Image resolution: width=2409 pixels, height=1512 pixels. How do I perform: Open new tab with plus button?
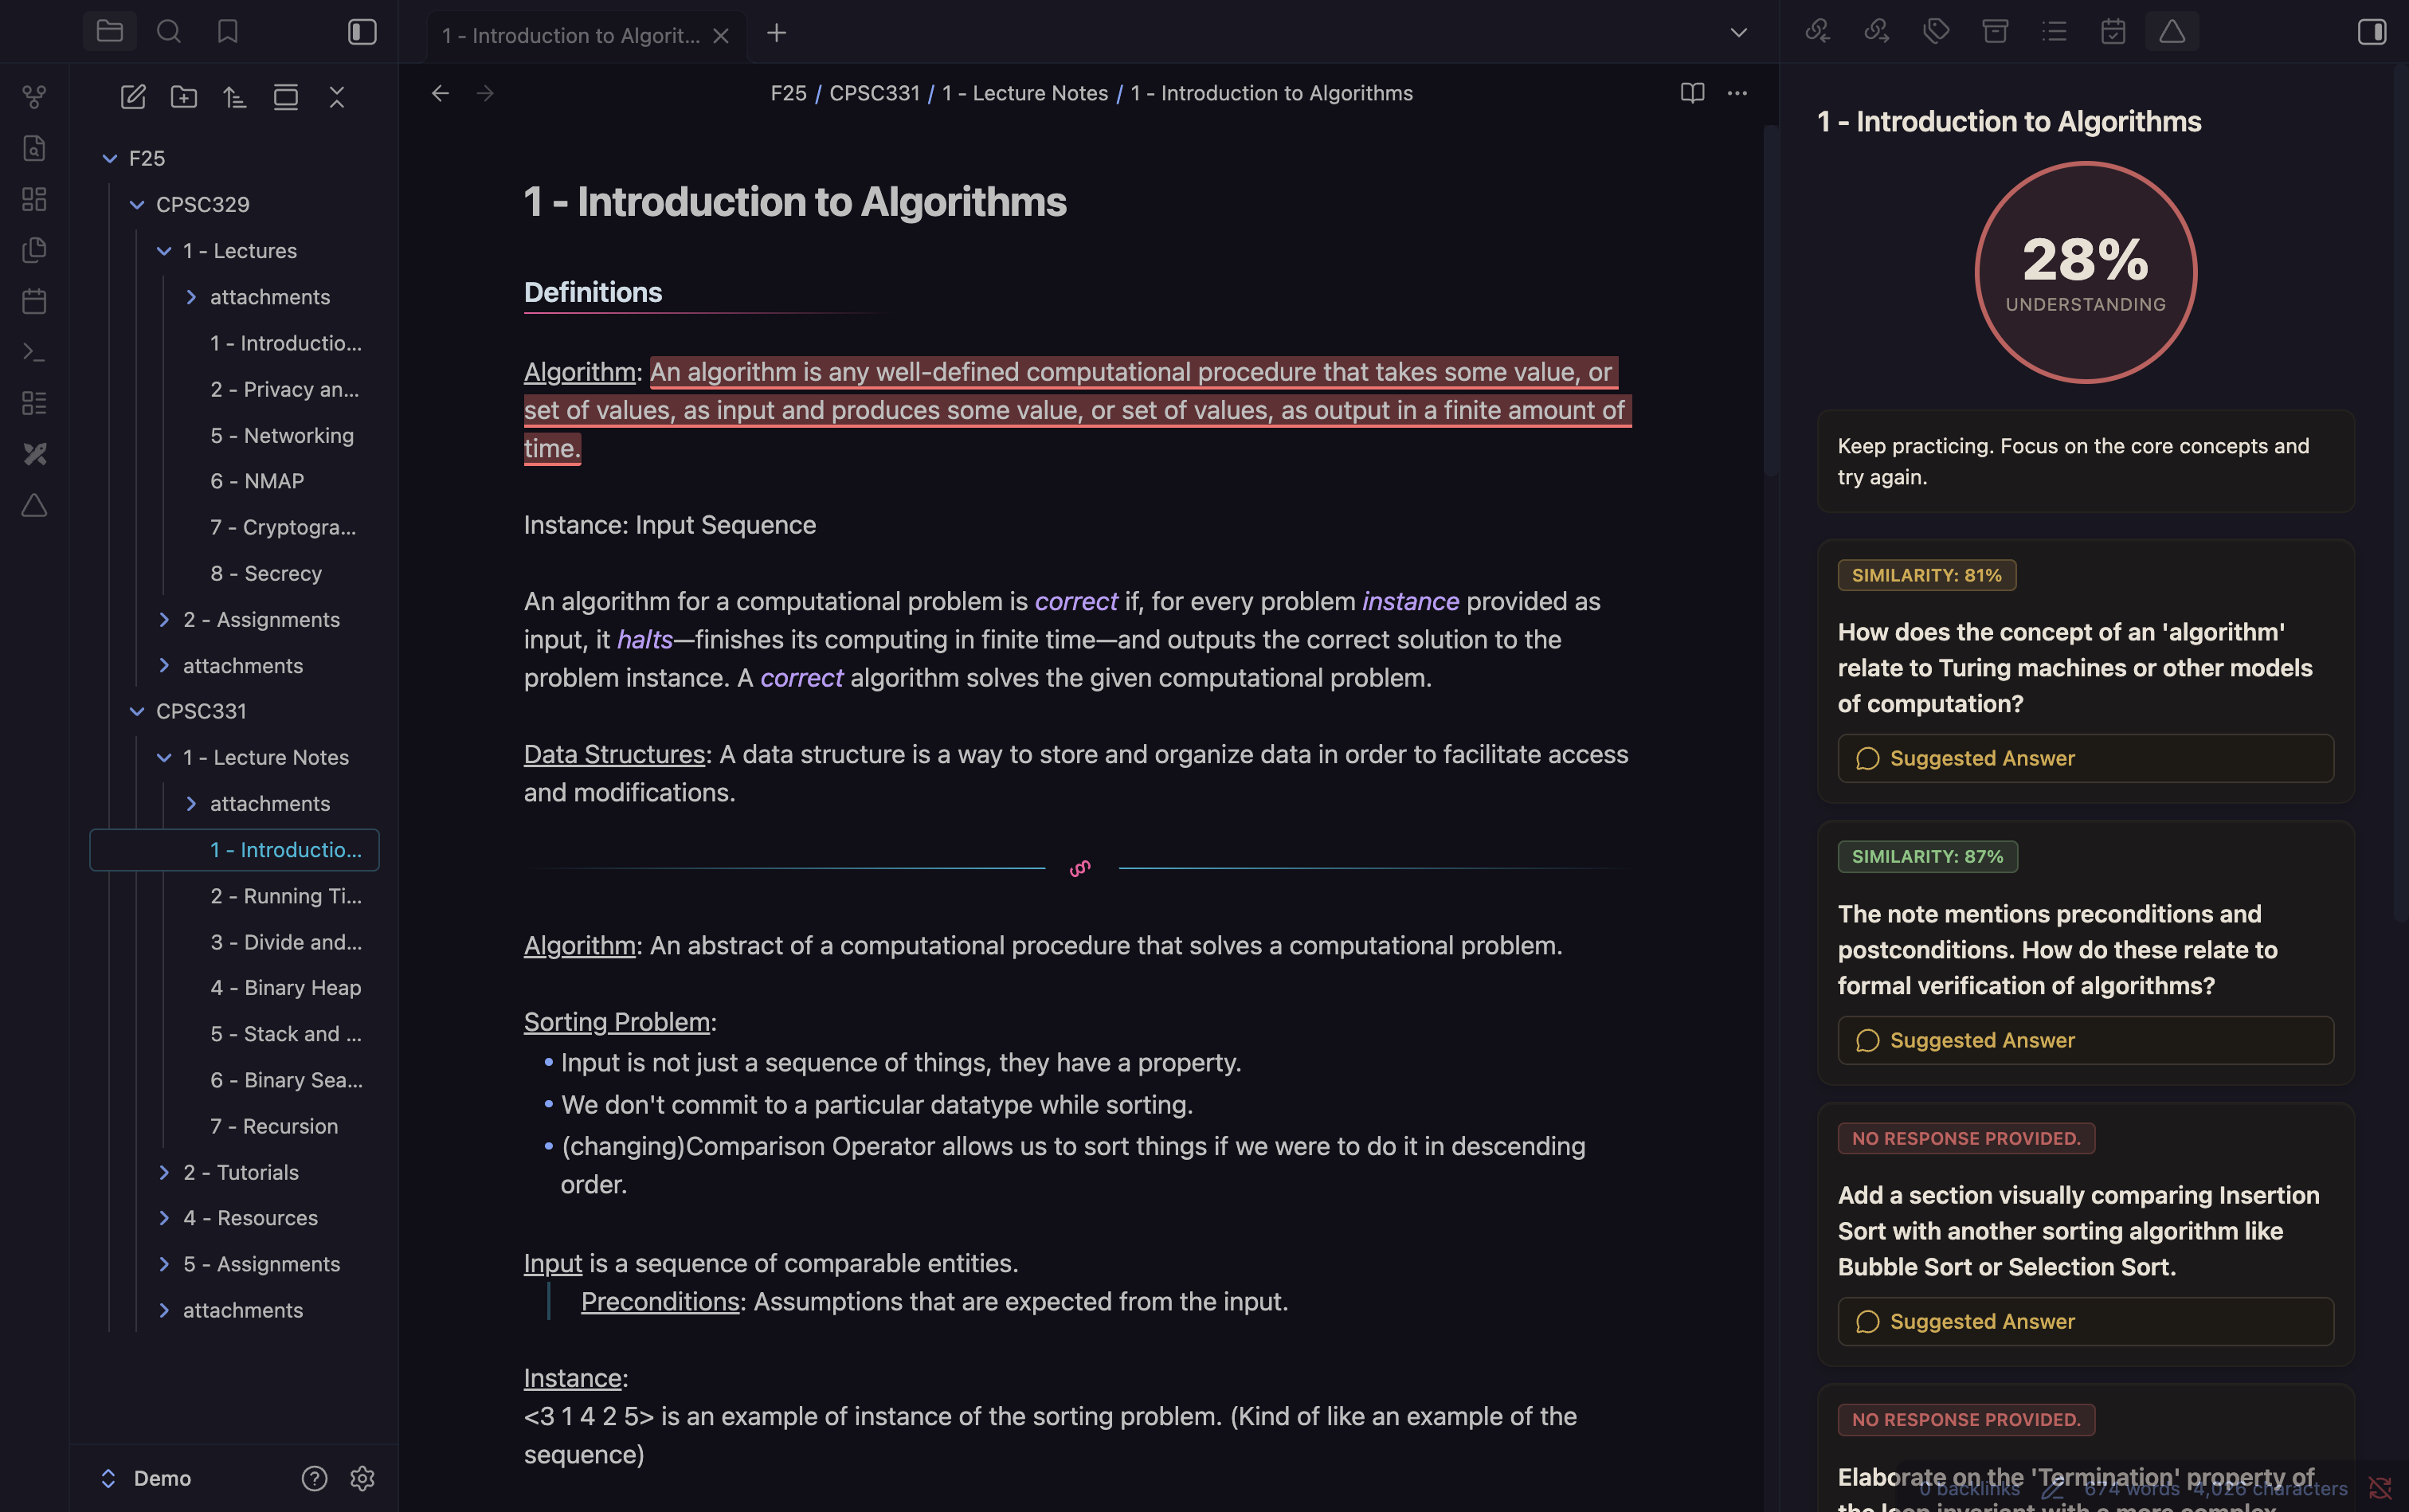(x=776, y=33)
